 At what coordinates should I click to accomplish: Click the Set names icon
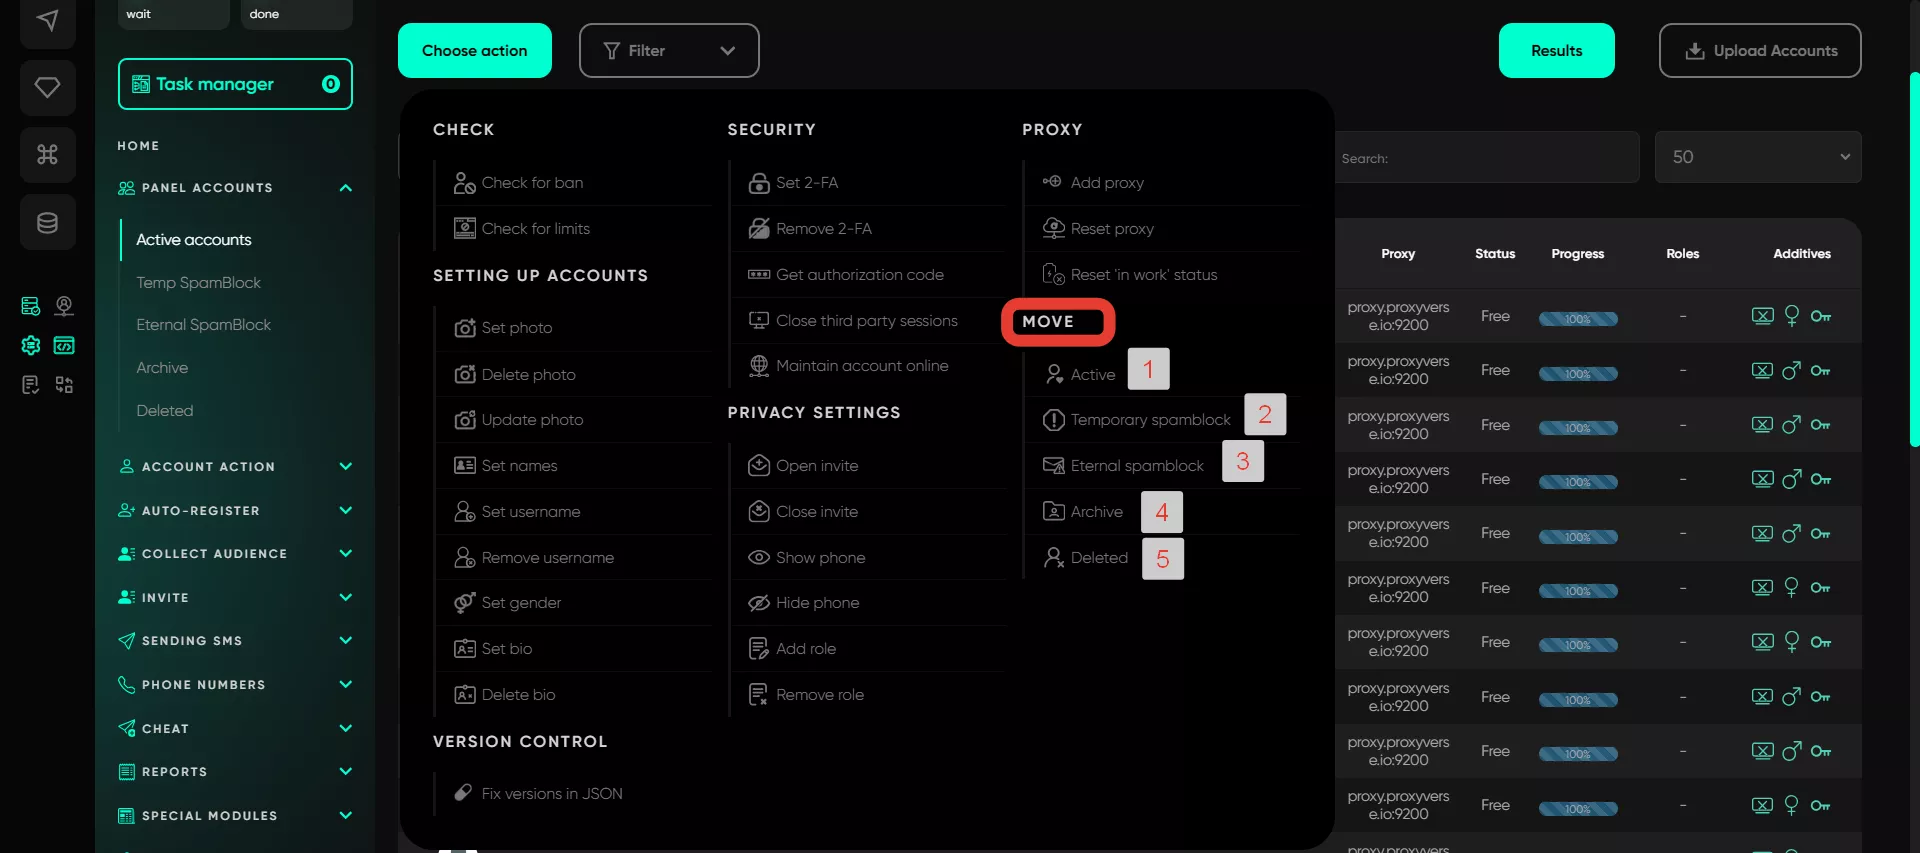(x=465, y=465)
